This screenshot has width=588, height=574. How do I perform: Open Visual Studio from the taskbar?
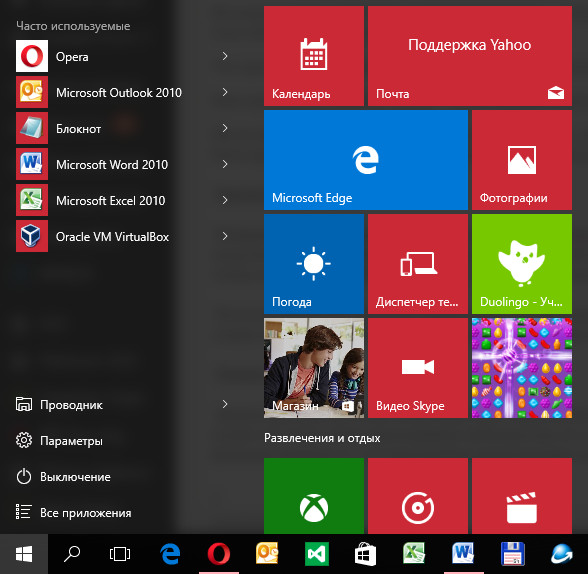[x=317, y=554]
